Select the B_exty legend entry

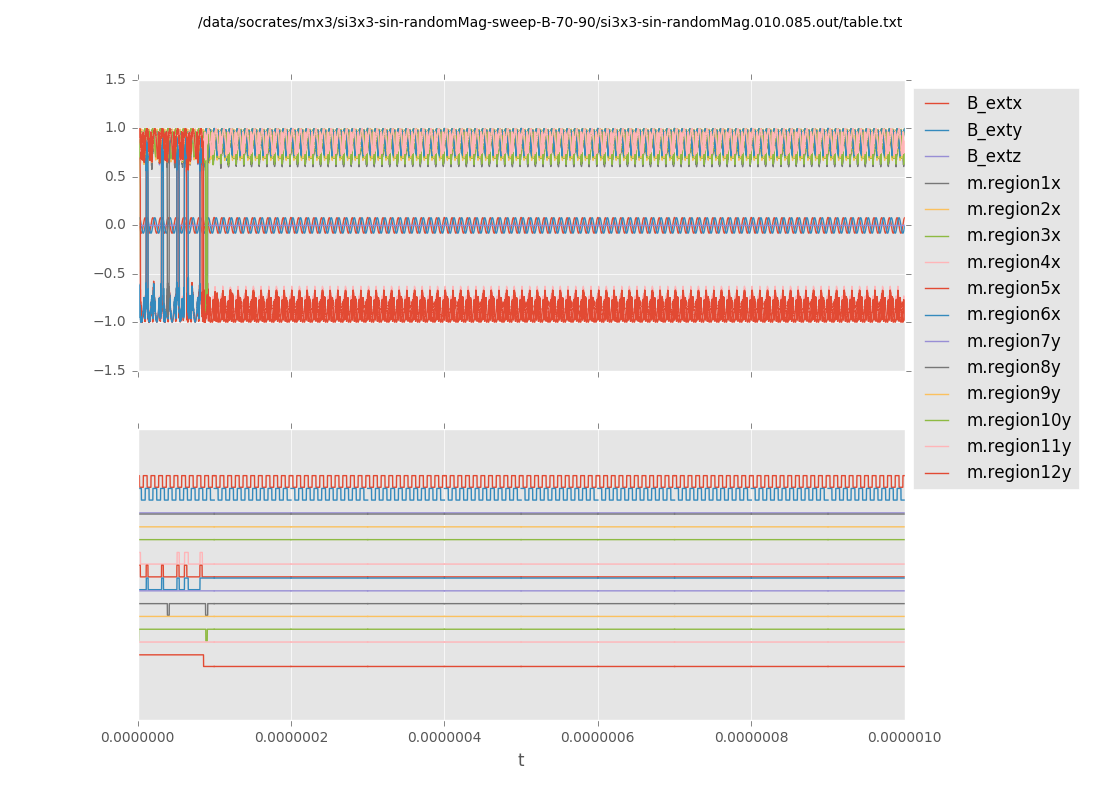(x=994, y=130)
